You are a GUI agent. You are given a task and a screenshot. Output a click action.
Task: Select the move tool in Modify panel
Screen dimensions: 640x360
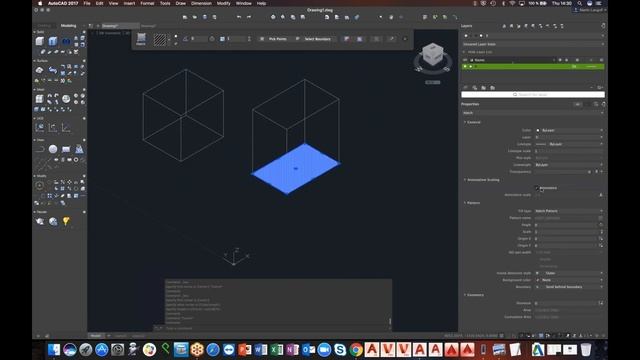click(40, 186)
